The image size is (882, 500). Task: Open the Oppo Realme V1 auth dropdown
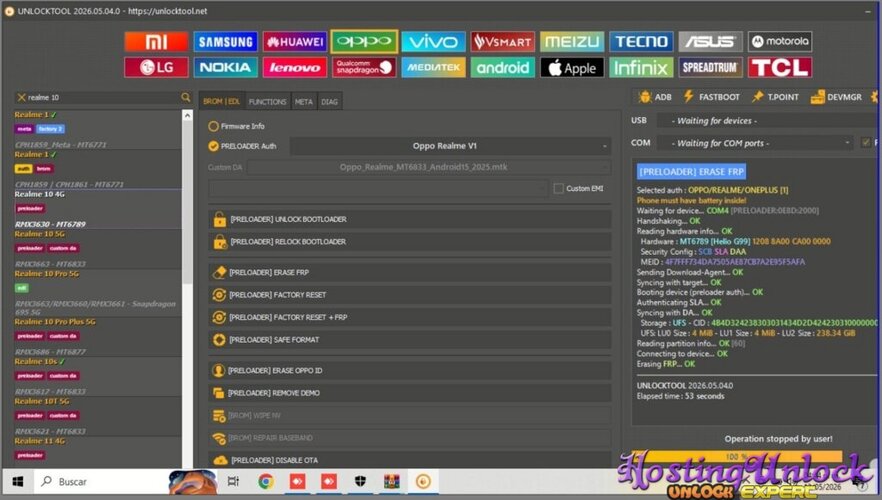tap(451, 146)
